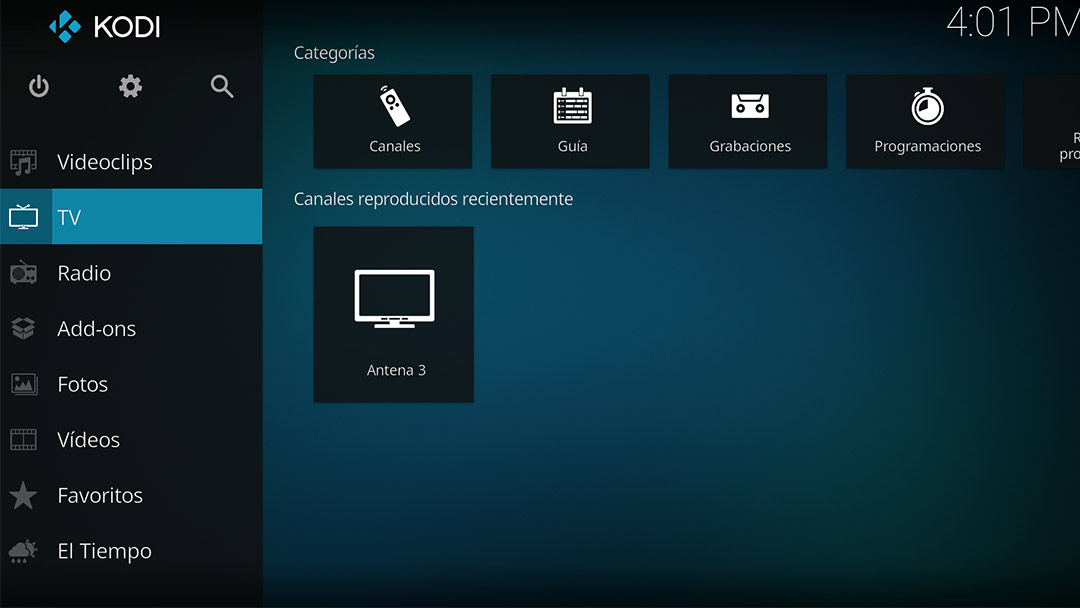Open Programaciones timer tile

click(926, 121)
